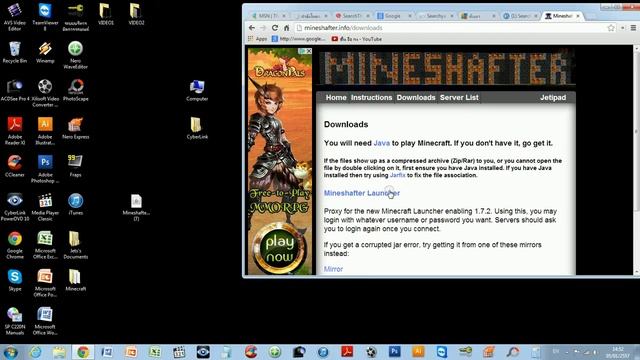The width and height of the screenshot is (640, 360).
Task: Follow the Java link
Action: [x=382, y=143]
